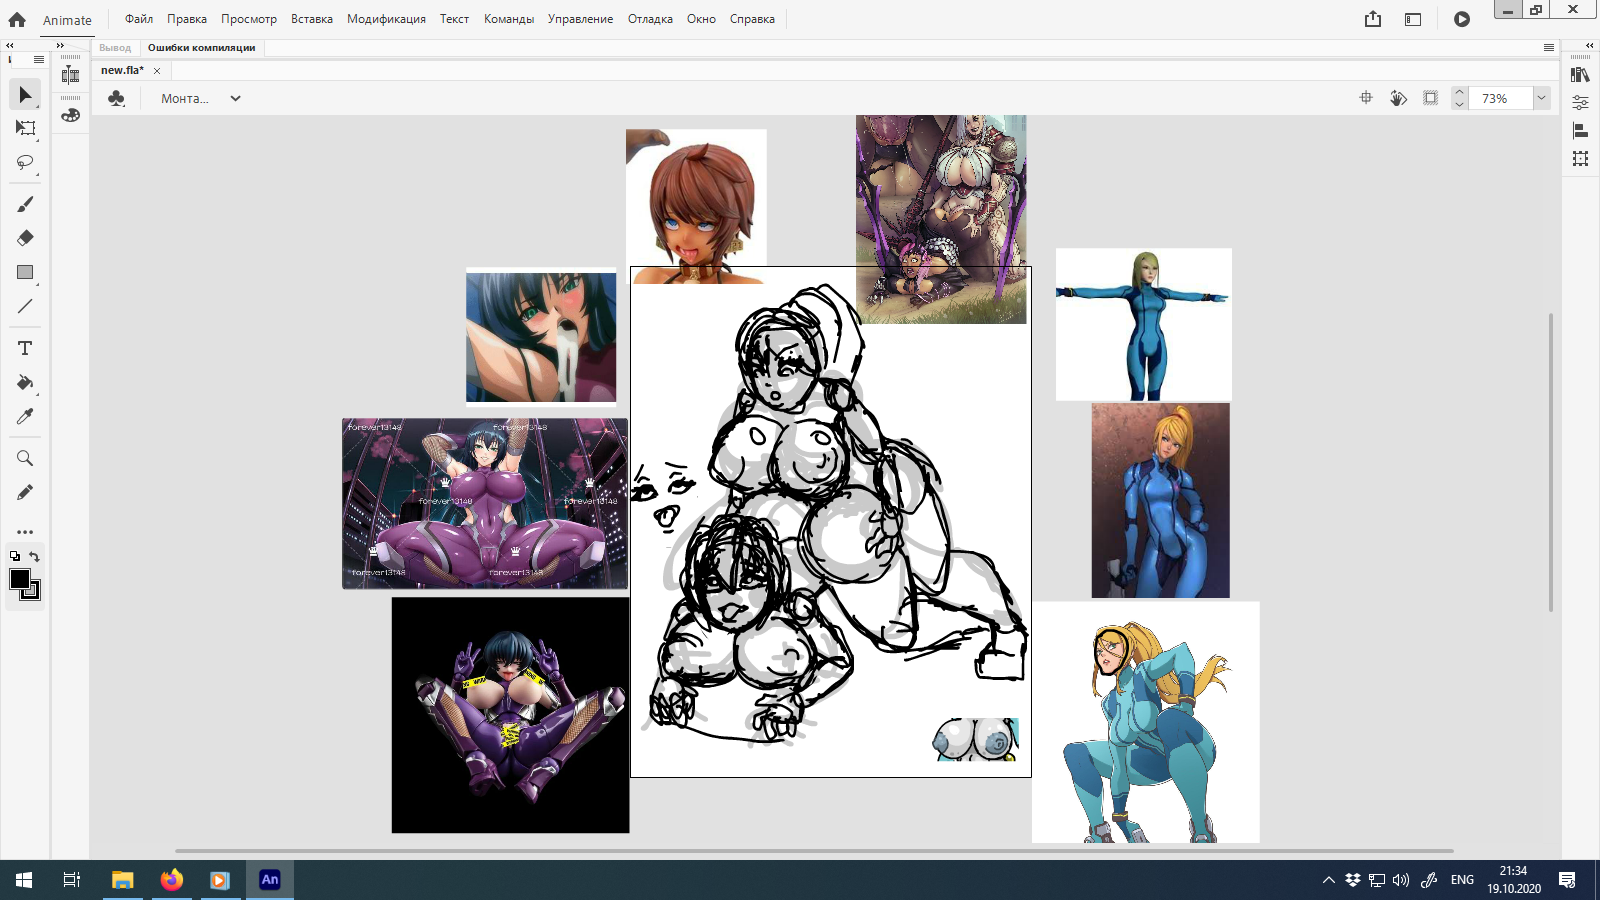The image size is (1600, 900).
Task: Open the Модификация menu
Action: point(386,19)
